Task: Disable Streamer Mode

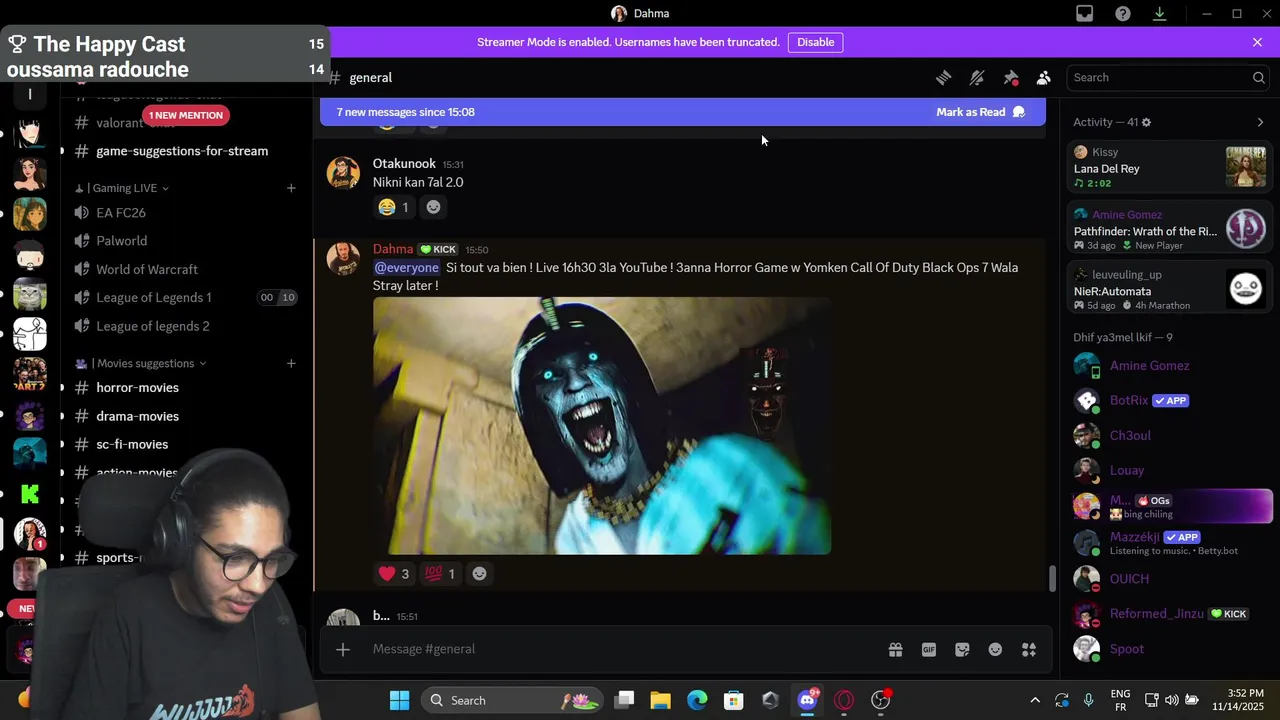Action: click(816, 42)
